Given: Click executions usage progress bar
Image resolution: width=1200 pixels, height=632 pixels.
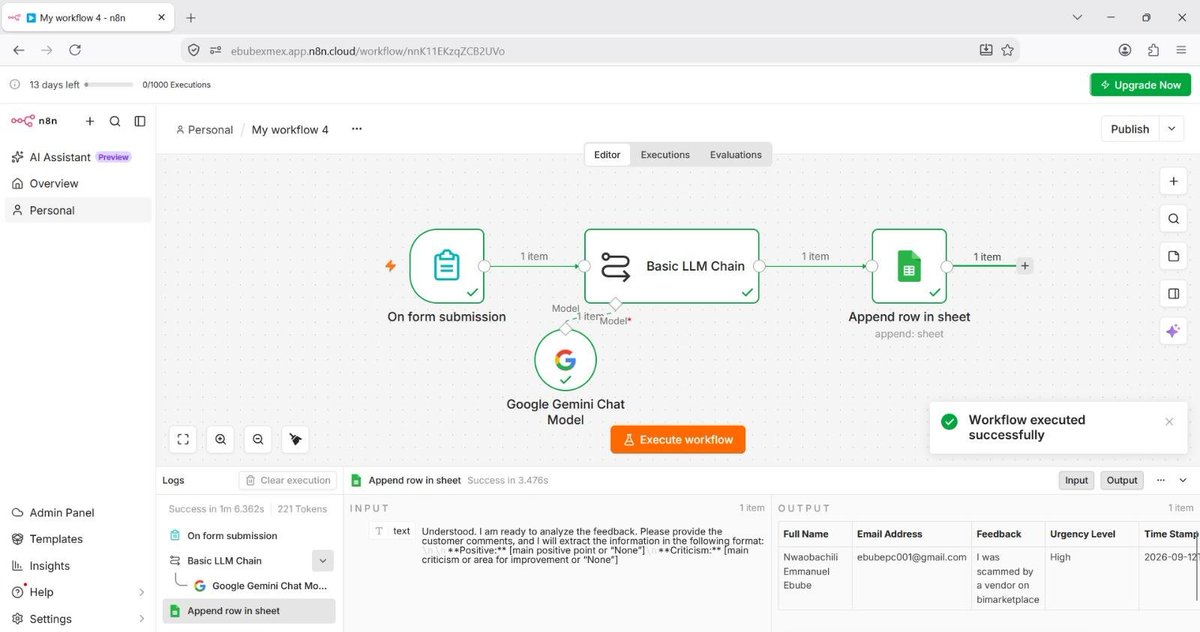Looking at the screenshot, I should point(109,85).
